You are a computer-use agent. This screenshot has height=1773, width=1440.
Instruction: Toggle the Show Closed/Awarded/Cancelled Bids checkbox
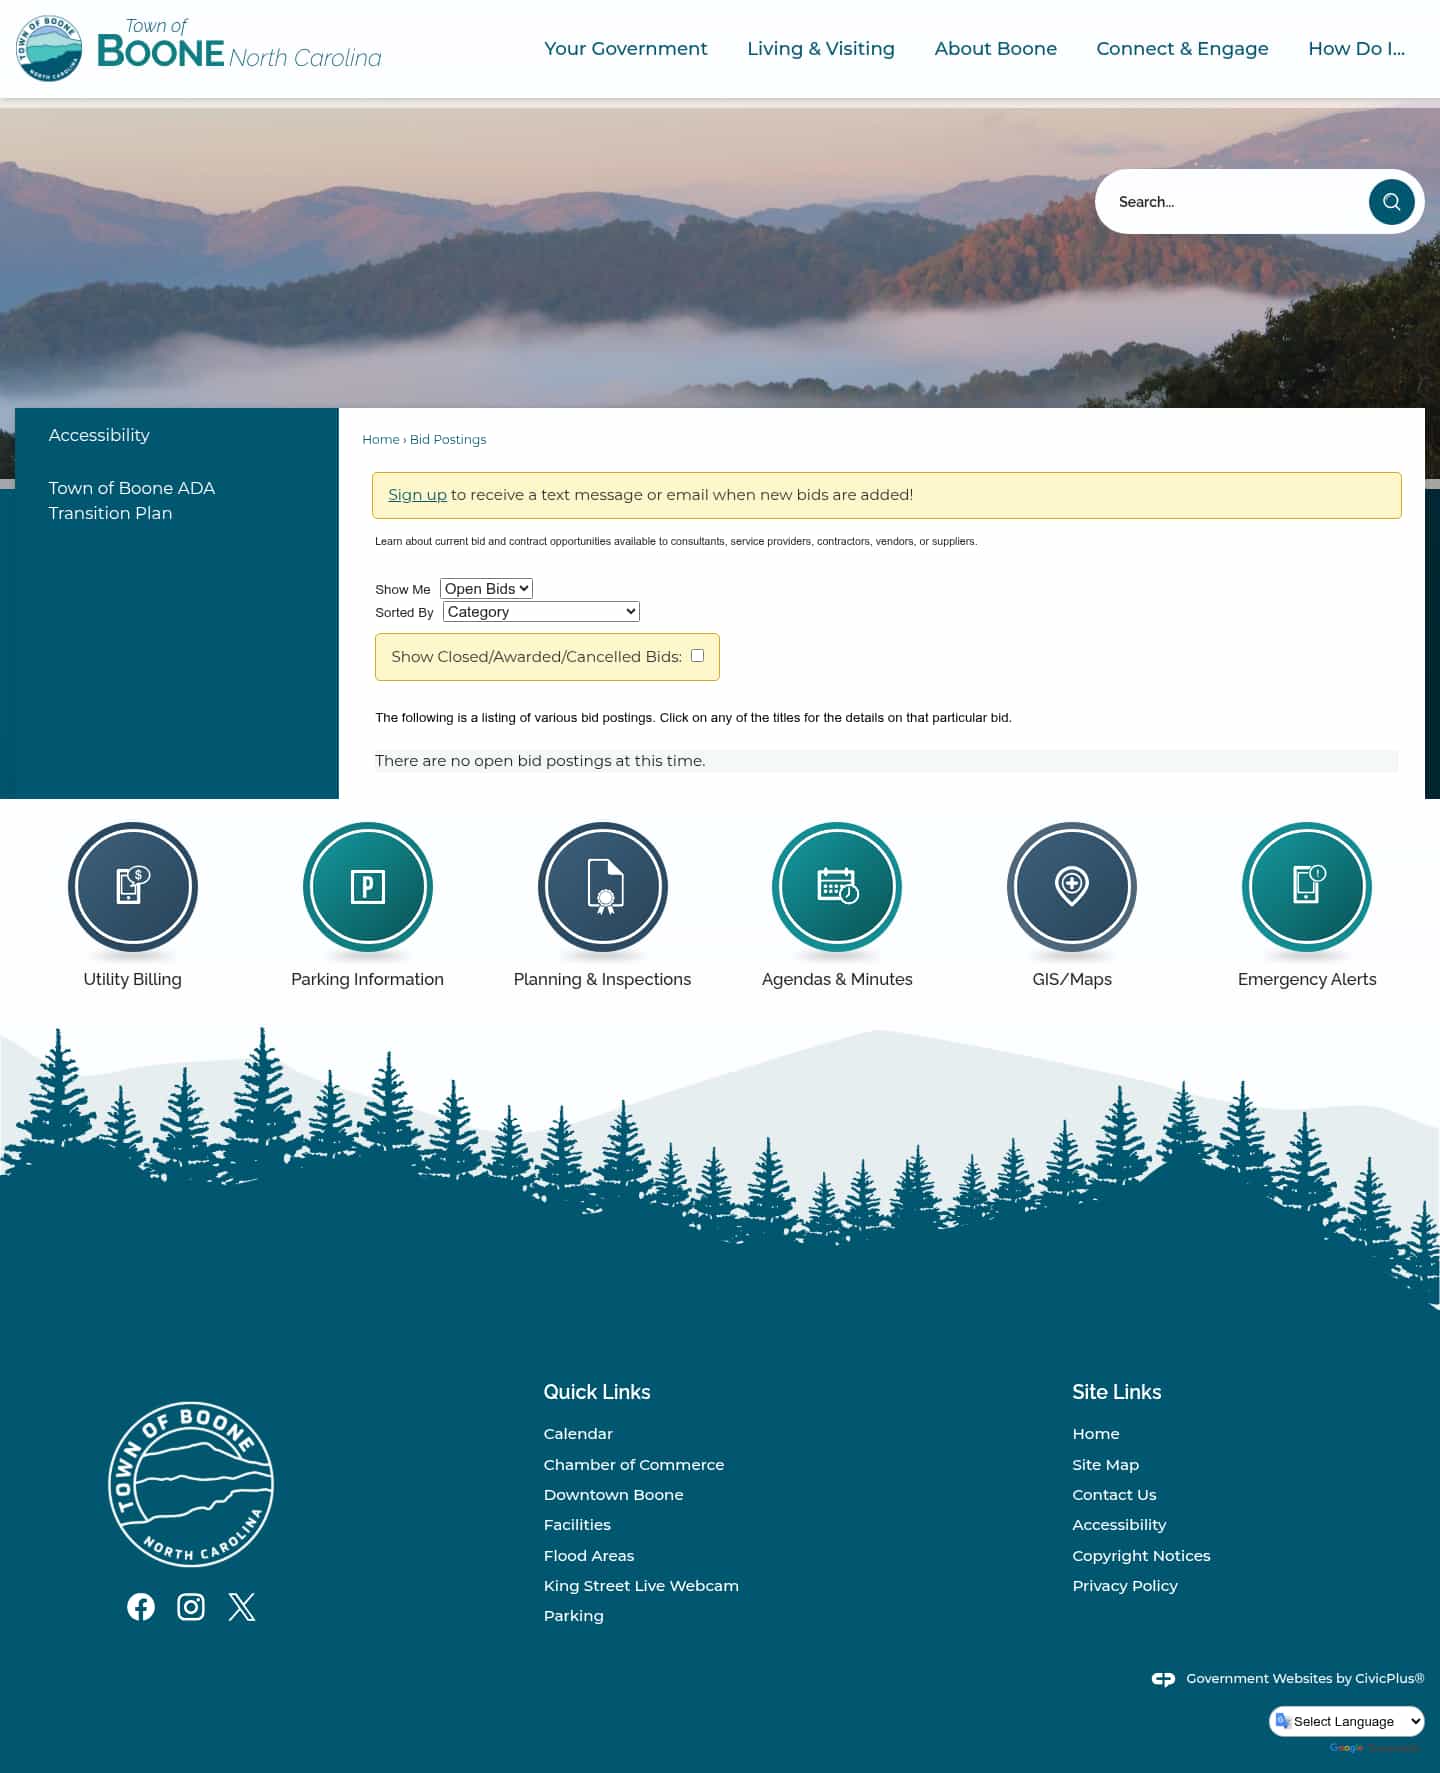698,656
